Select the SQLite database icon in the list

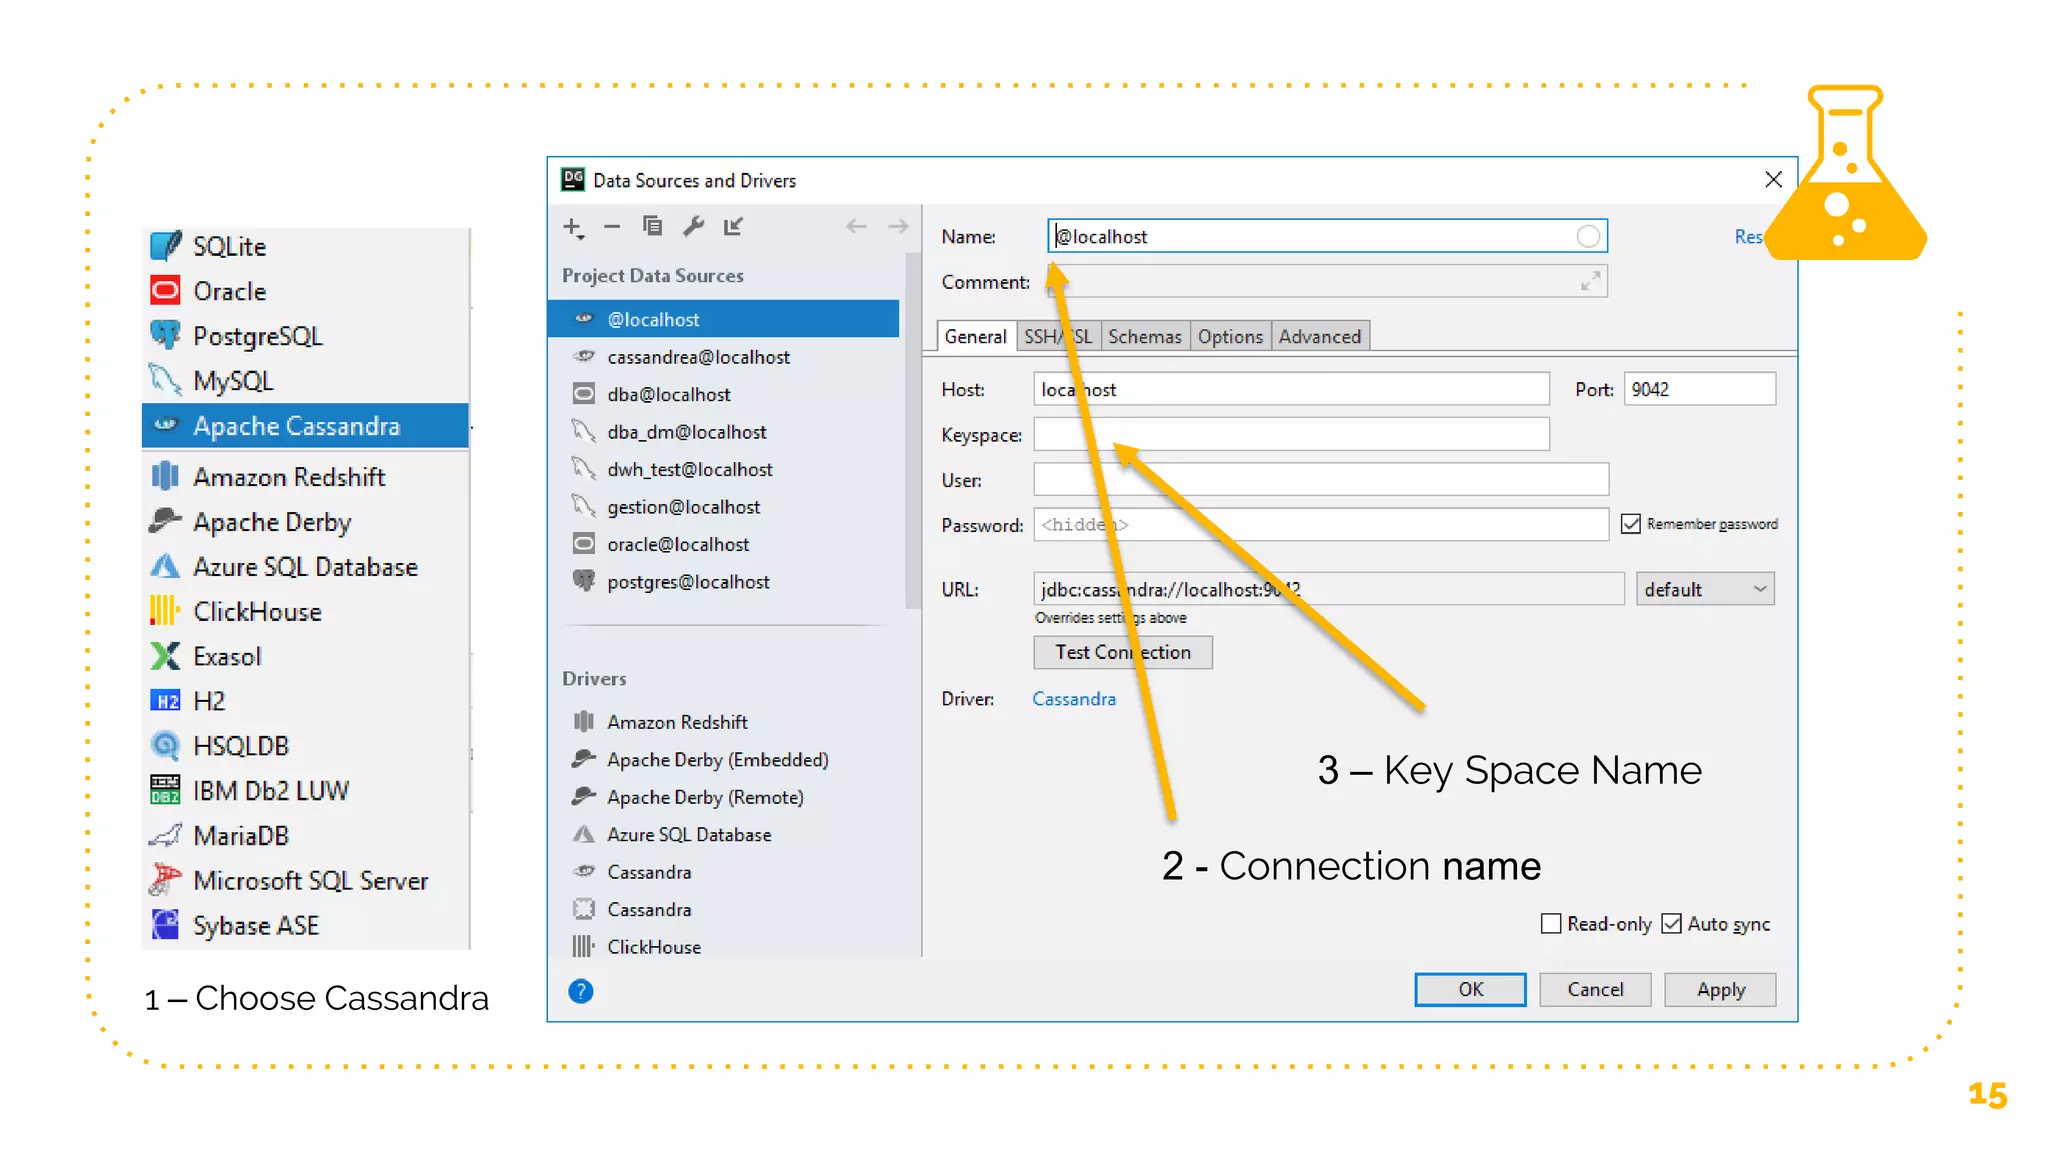[x=165, y=246]
